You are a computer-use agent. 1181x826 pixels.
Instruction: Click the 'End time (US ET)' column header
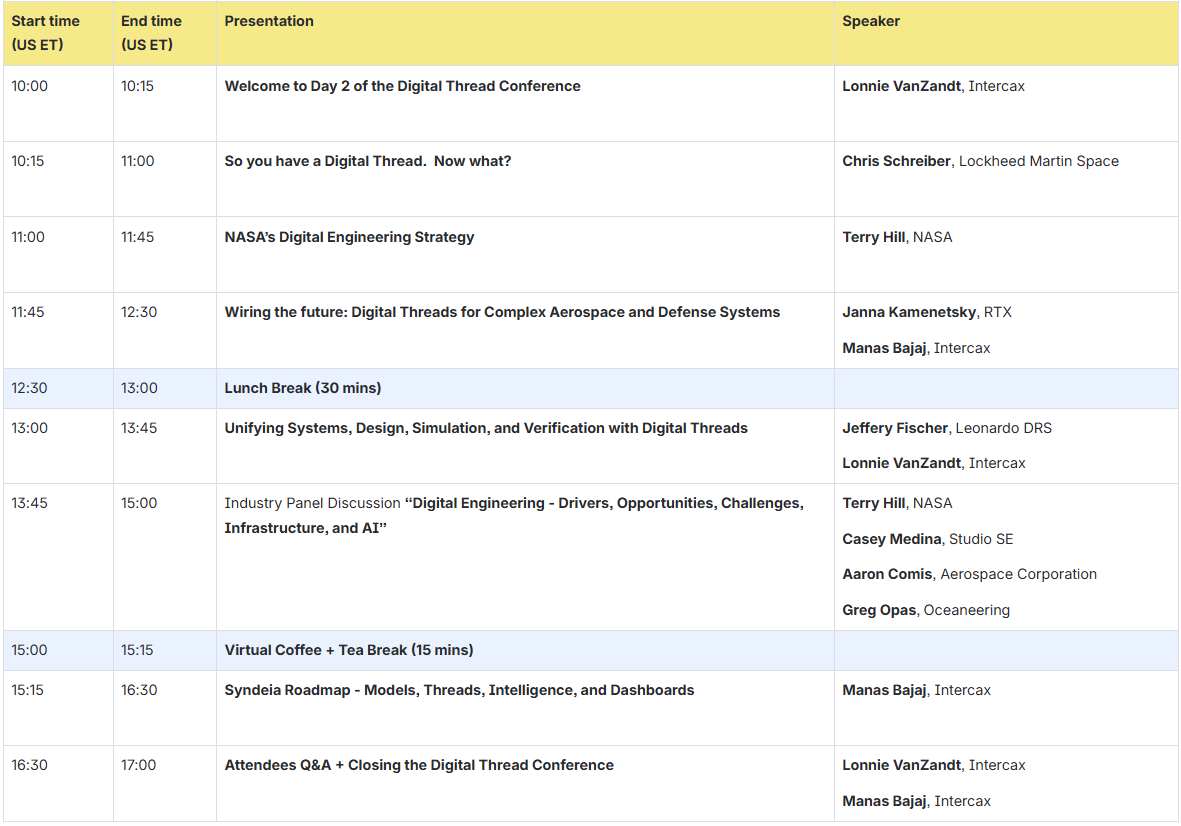(x=164, y=33)
